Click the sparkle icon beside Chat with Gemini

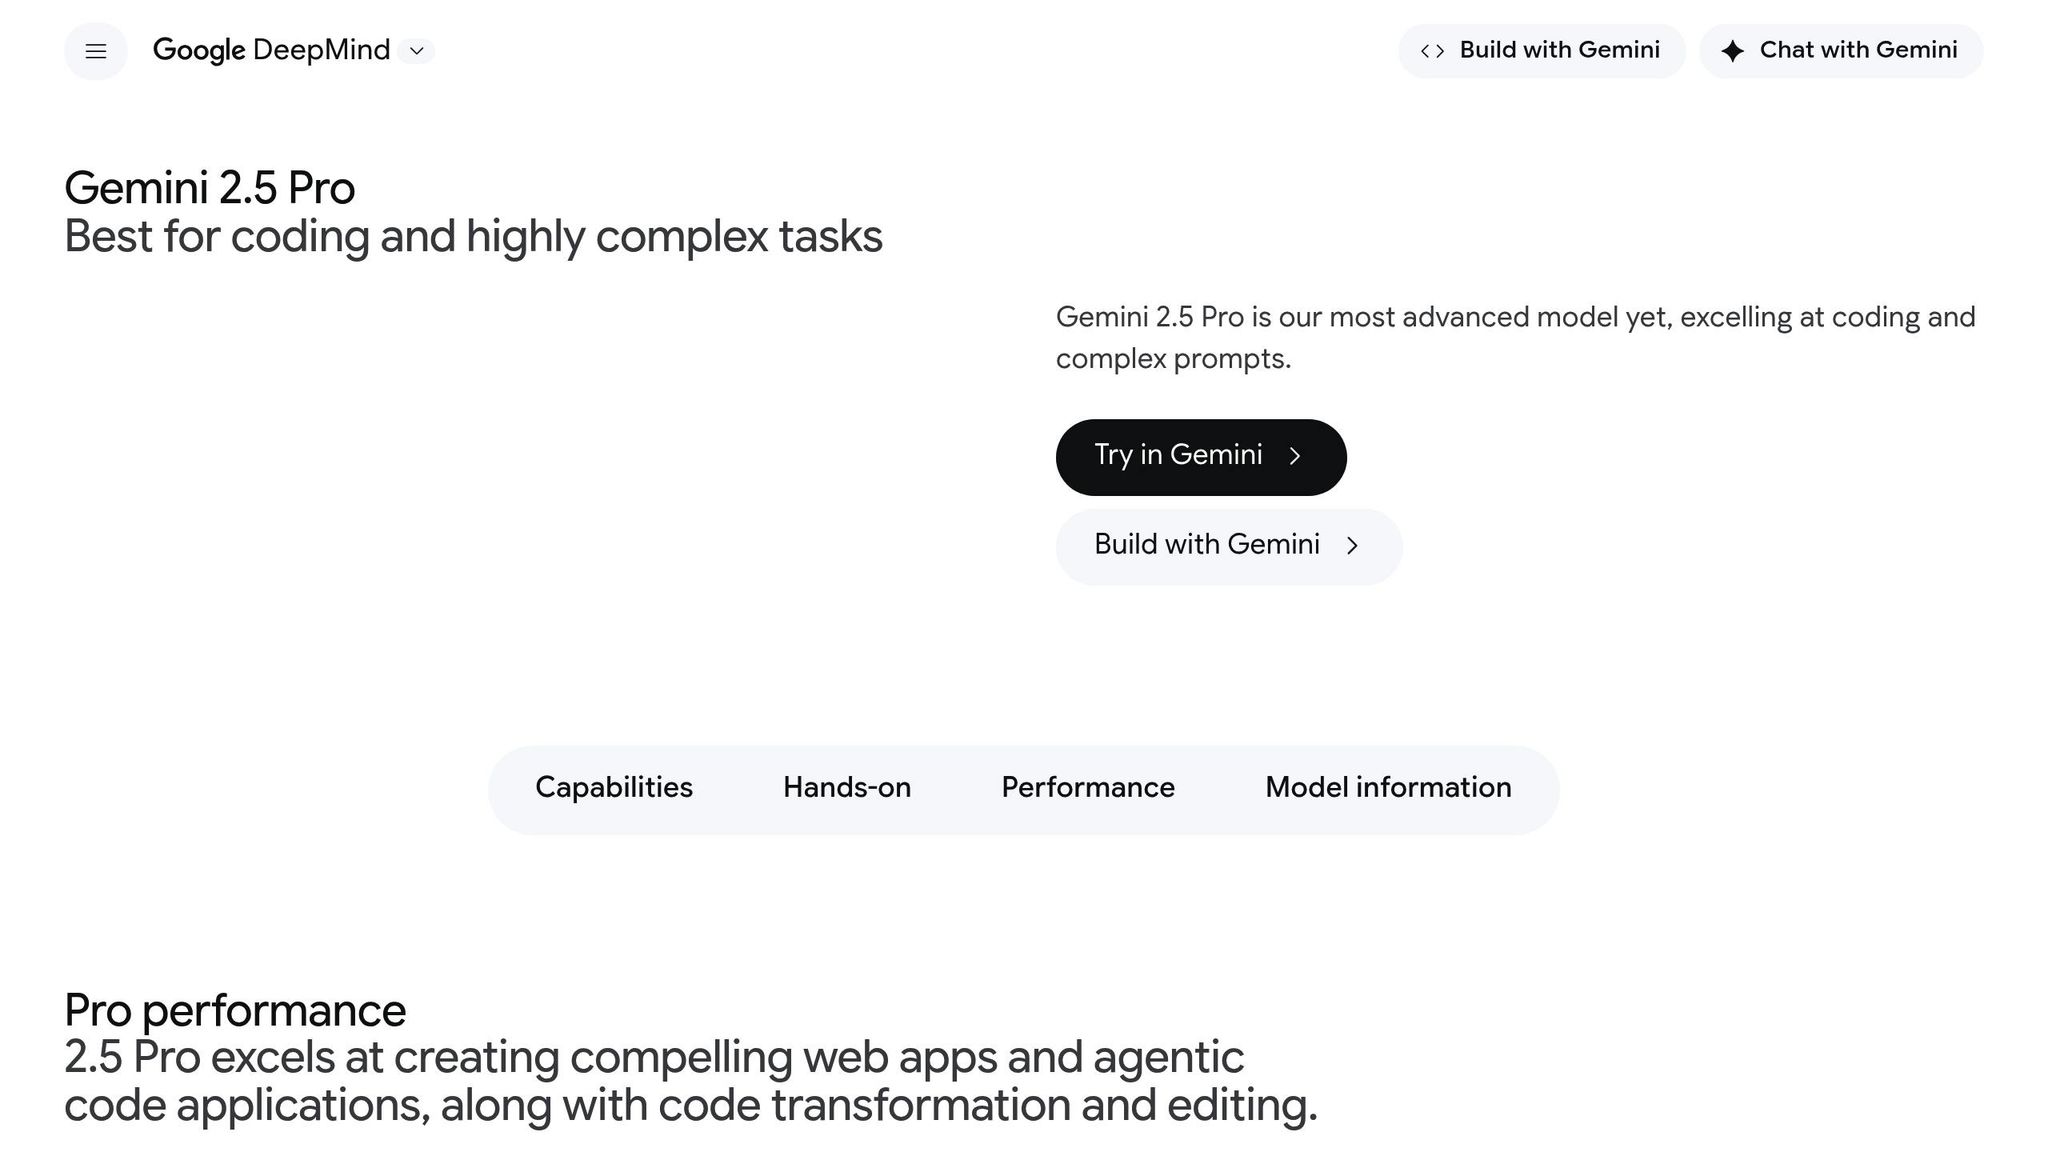1732,50
